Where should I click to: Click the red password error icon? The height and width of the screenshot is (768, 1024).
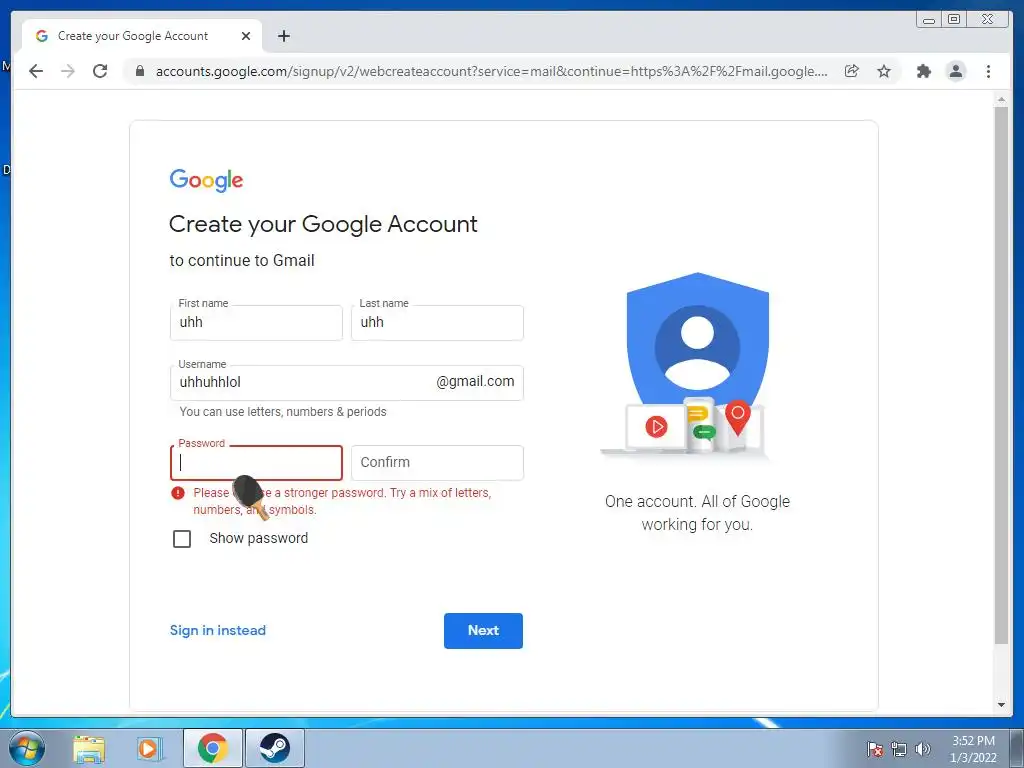point(178,493)
